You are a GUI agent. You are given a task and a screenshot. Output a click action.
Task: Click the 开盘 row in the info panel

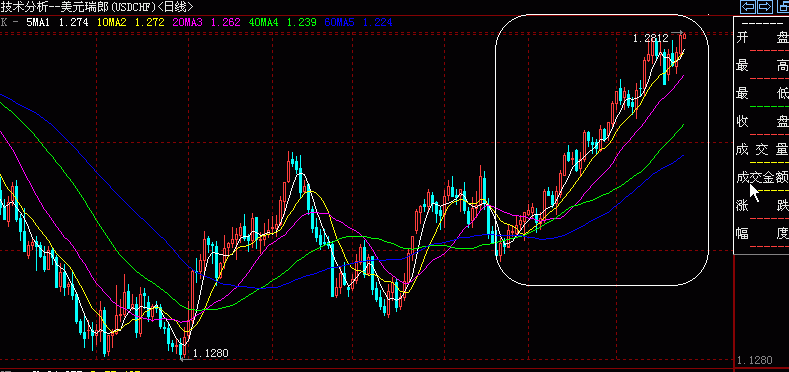pos(762,38)
